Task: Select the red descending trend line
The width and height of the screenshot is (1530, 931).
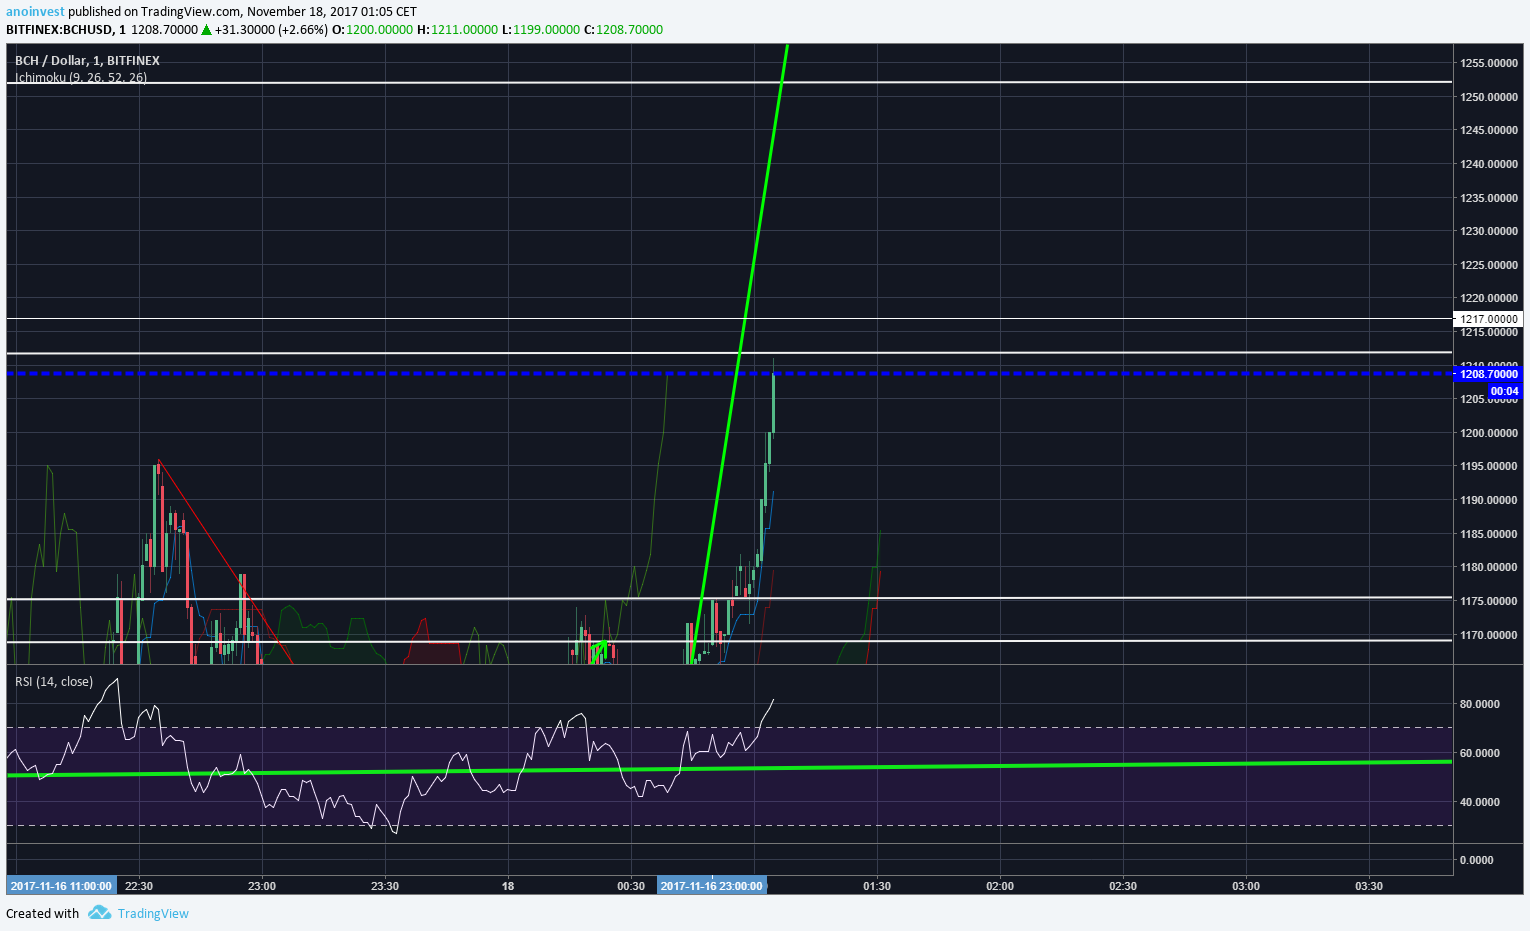Action: (x=225, y=561)
